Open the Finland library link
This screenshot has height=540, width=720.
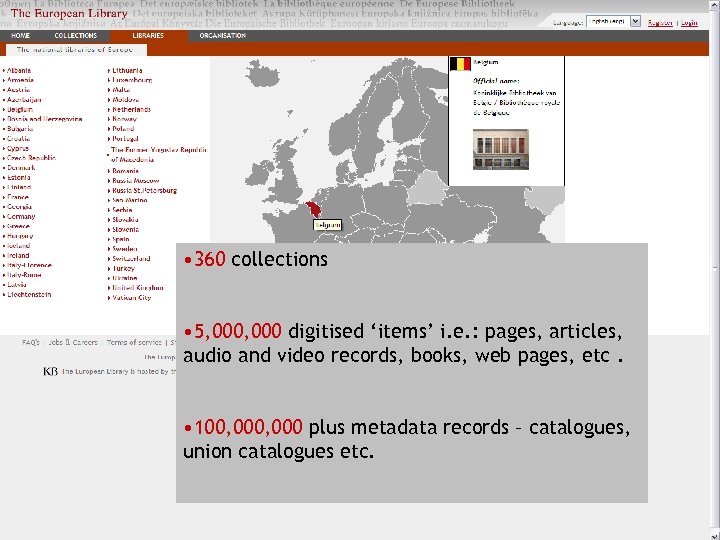click(x=19, y=187)
